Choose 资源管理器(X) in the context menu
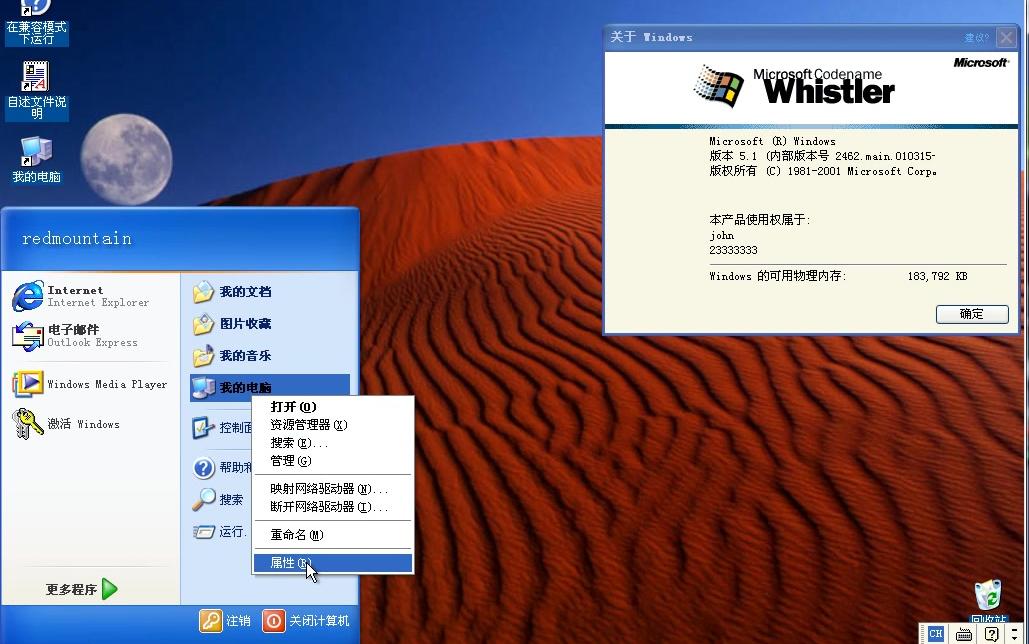The height and width of the screenshot is (644, 1029). 332,425
